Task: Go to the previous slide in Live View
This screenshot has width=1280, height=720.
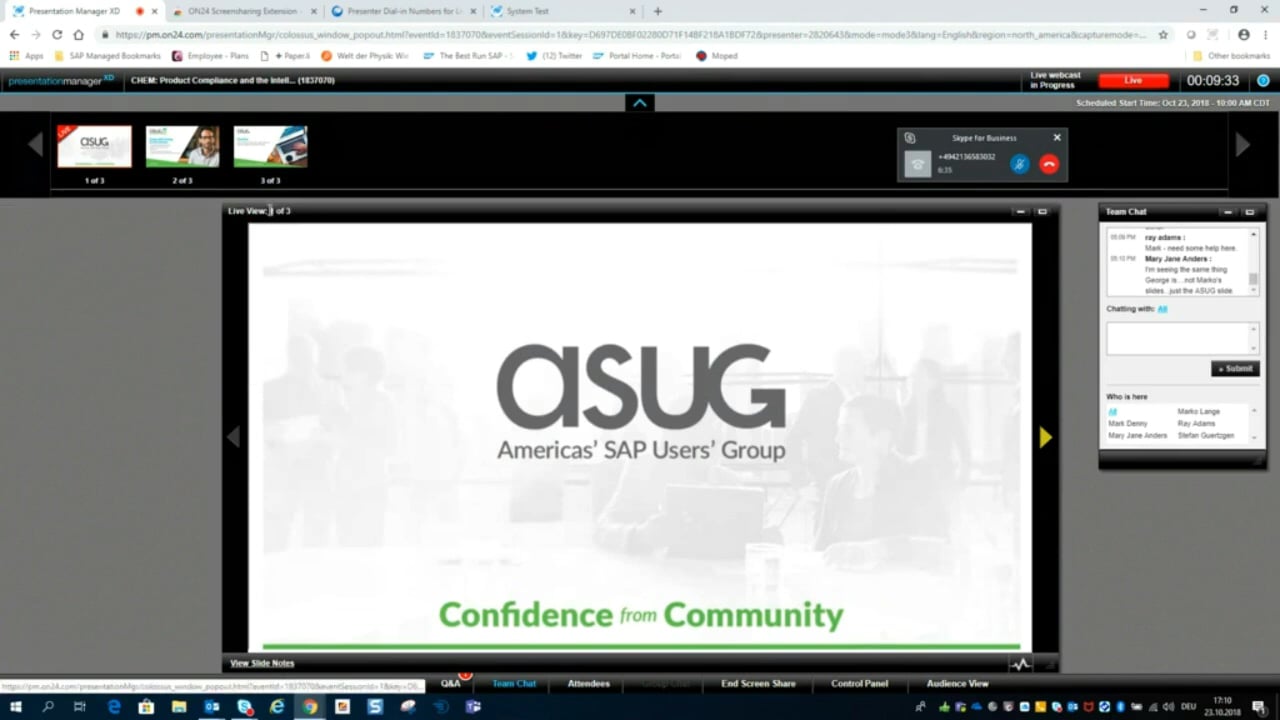Action: coord(234,437)
